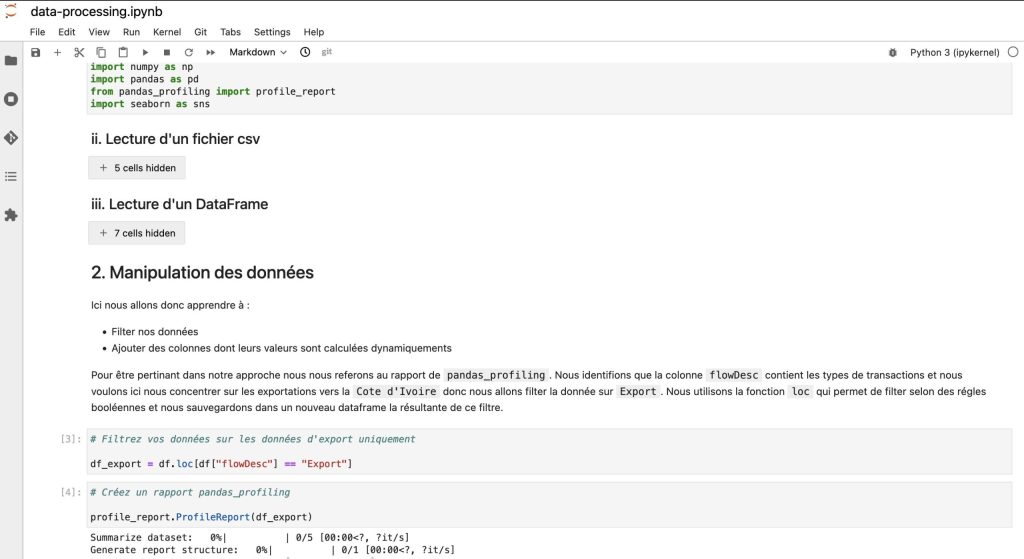The image size is (1024, 559).
Task: Click into the code cell numbered [3]
Action: (549, 451)
